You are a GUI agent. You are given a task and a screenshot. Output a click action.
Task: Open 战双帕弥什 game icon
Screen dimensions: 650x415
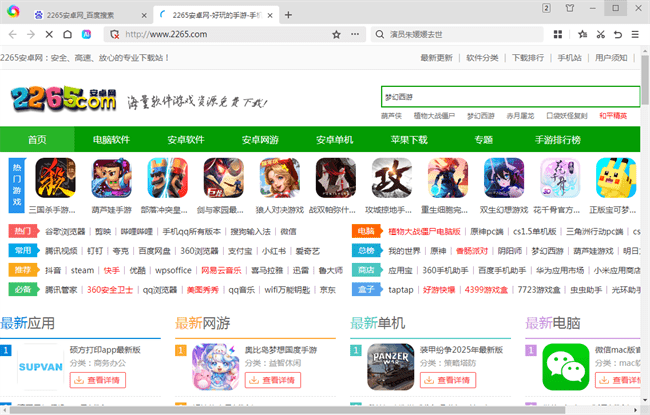coord(336,177)
